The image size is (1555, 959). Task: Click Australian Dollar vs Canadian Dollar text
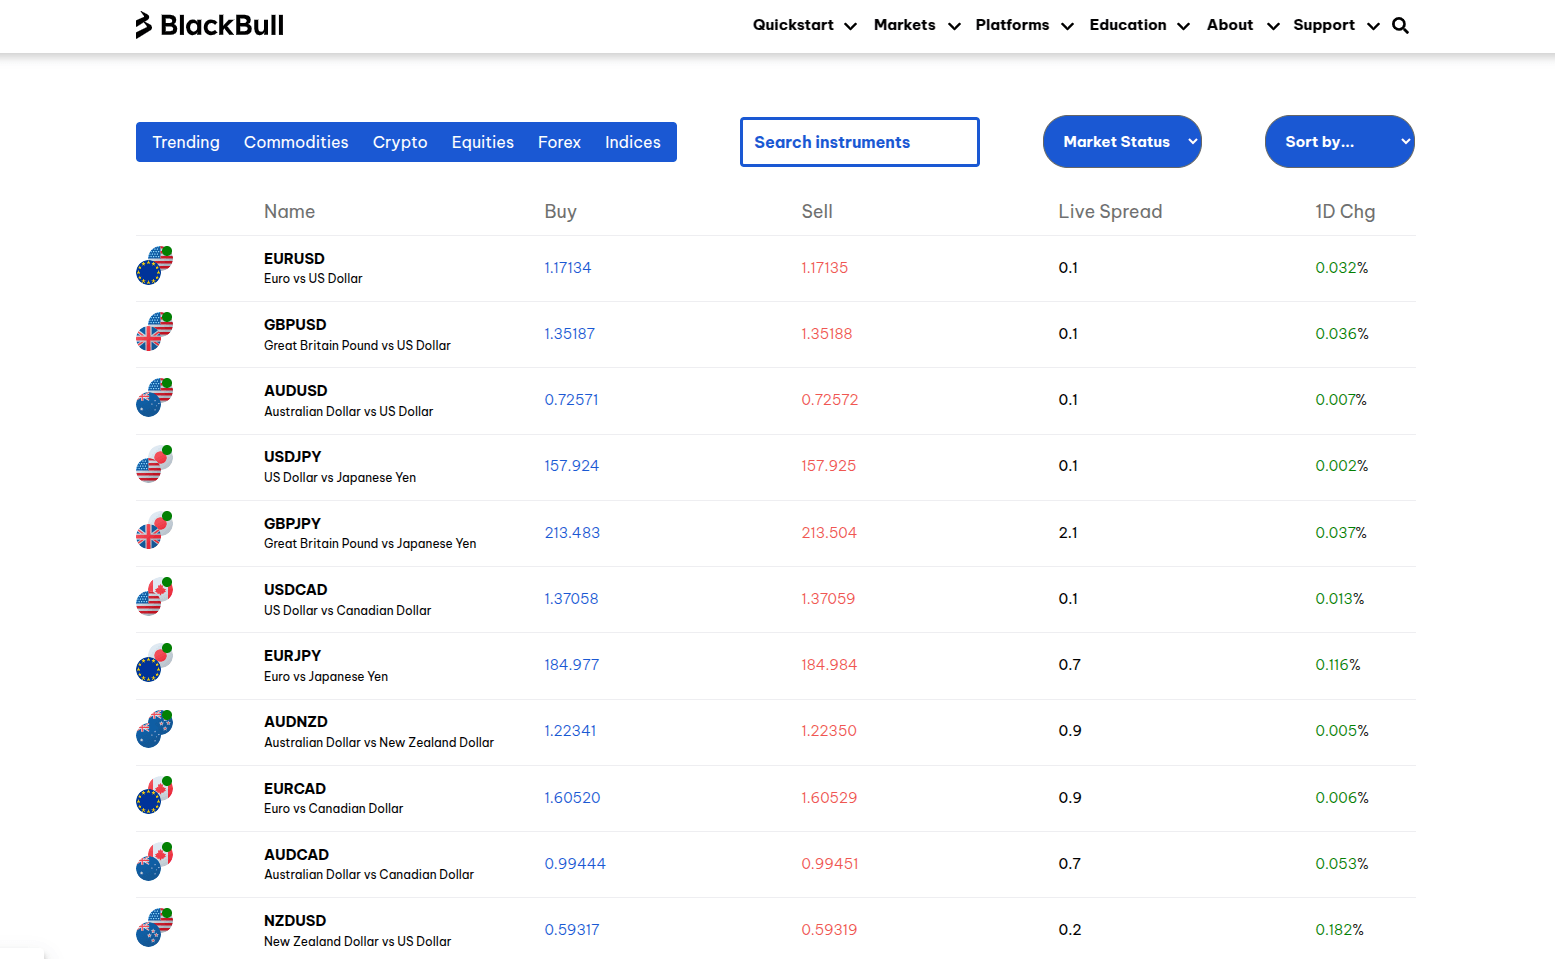(x=369, y=874)
